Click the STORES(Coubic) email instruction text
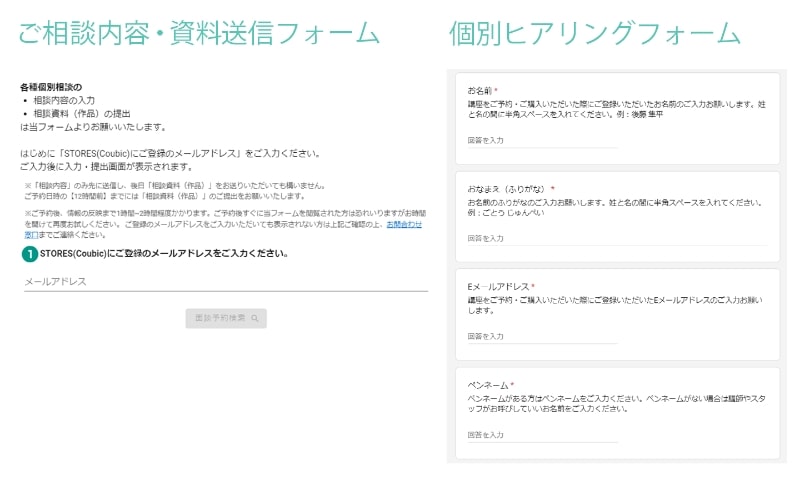The height and width of the screenshot is (480, 800). point(164,254)
